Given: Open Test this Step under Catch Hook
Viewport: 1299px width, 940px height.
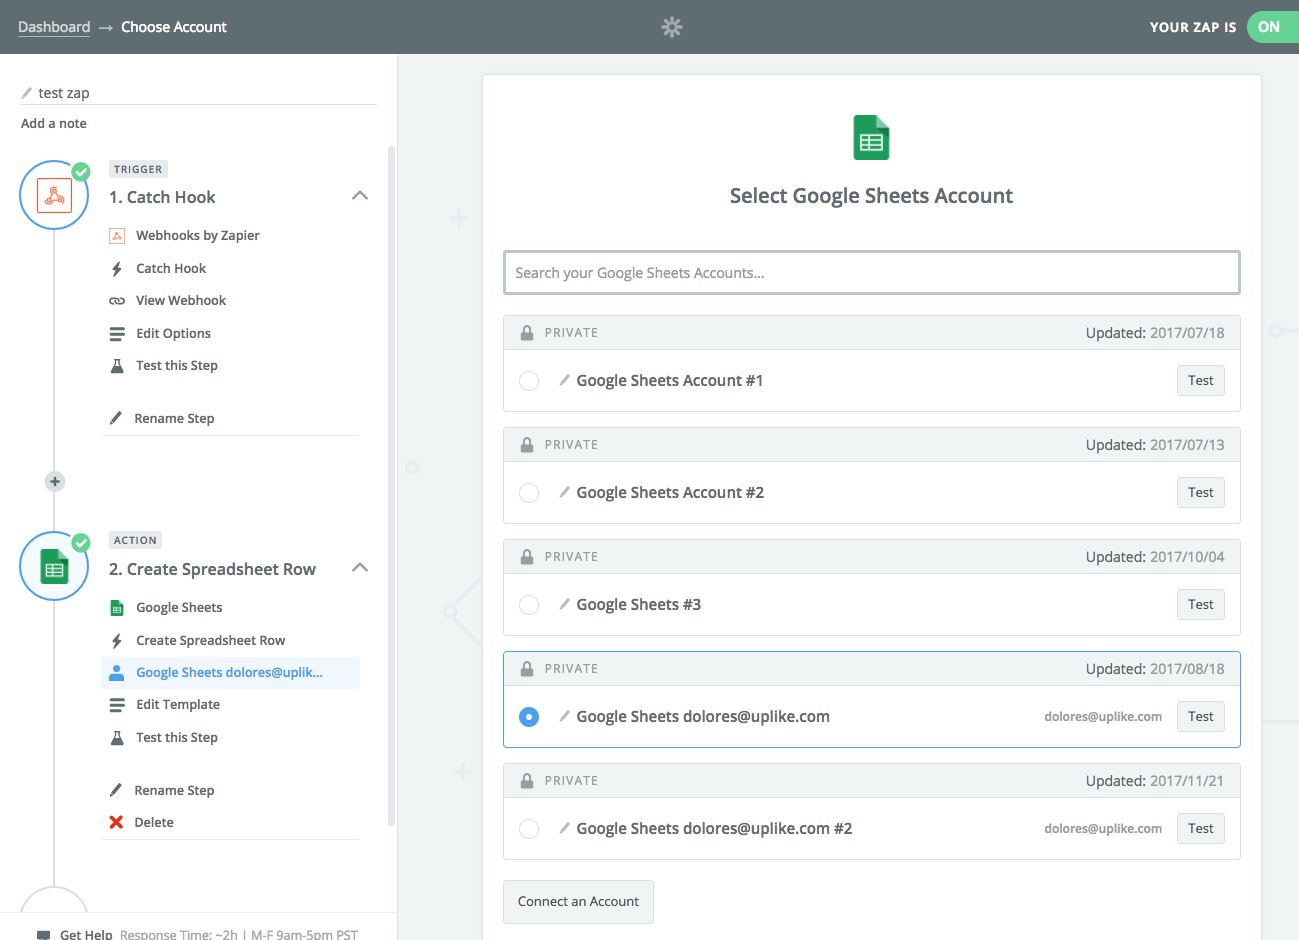Looking at the screenshot, I should coord(177,366).
